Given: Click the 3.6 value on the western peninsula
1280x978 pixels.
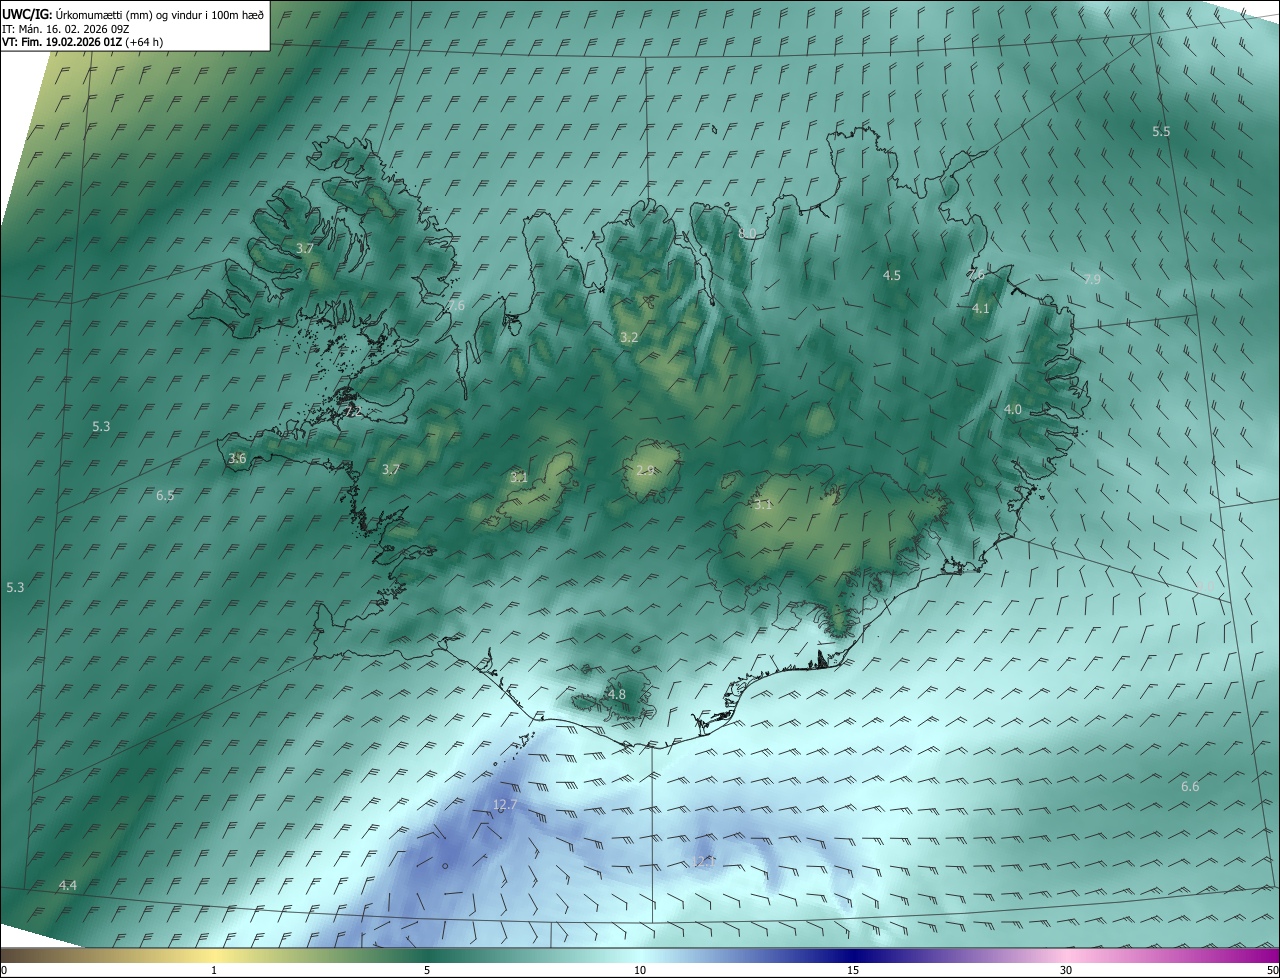Looking at the screenshot, I should [237, 459].
